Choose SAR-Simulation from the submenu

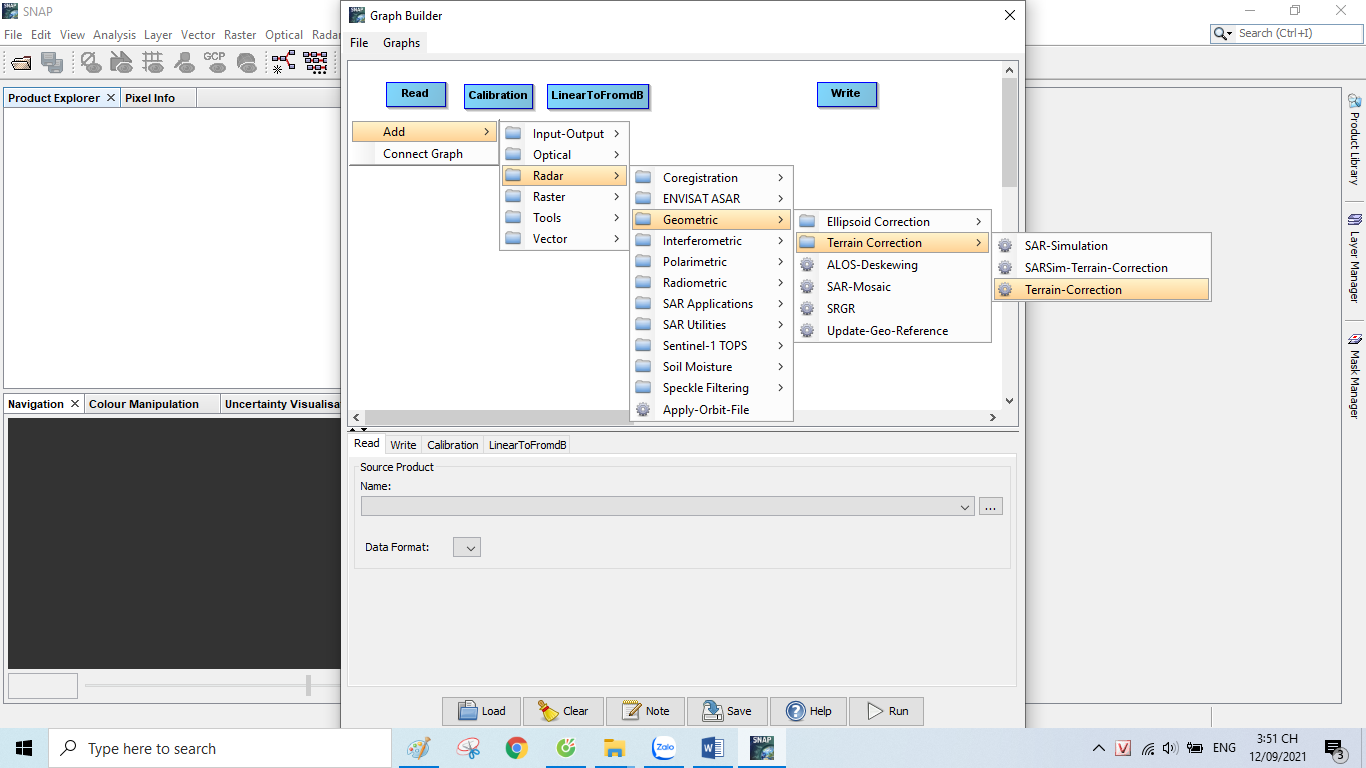(1102, 246)
